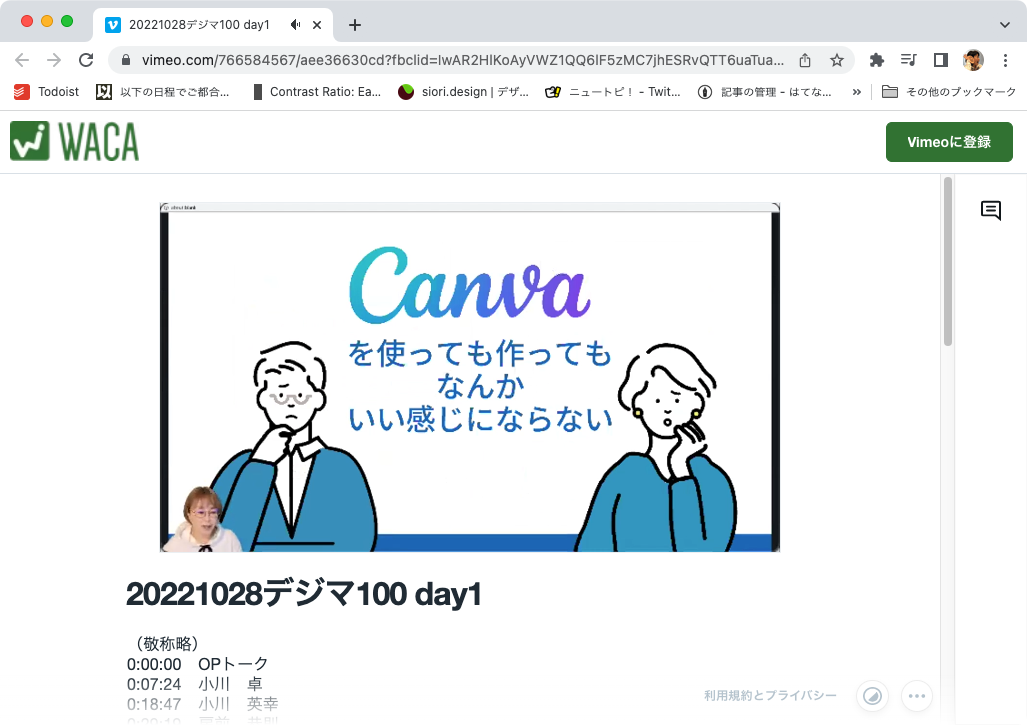The width and height of the screenshot is (1027, 725).
Task: Open the siori.design bookmark
Action: (x=464, y=92)
